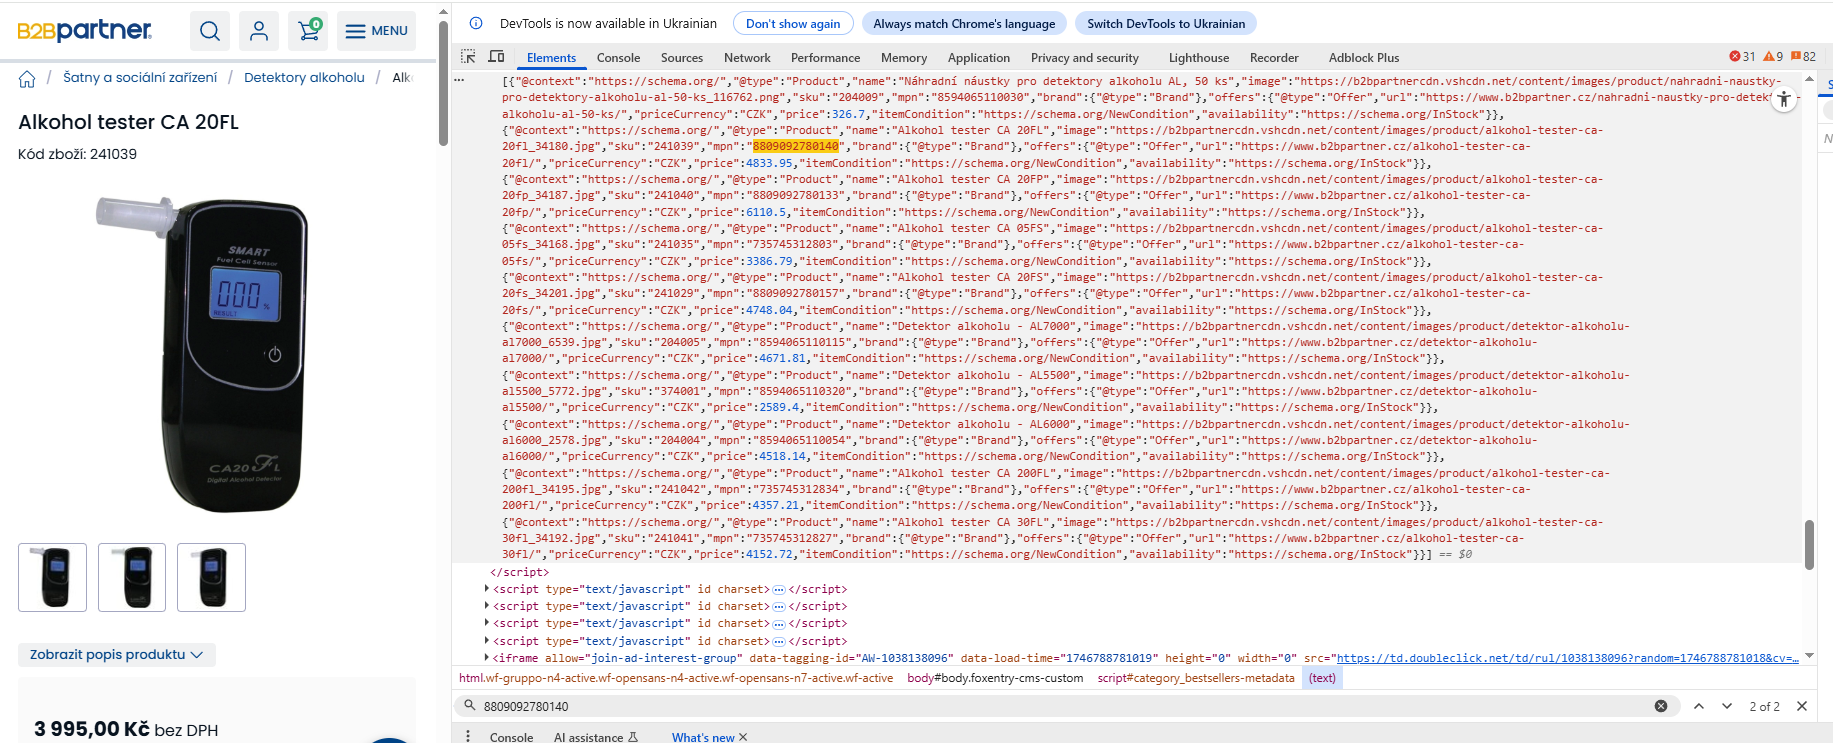Click Switch DevTools to Ukrainian
Image resolution: width=1833 pixels, height=743 pixels.
1166,23
